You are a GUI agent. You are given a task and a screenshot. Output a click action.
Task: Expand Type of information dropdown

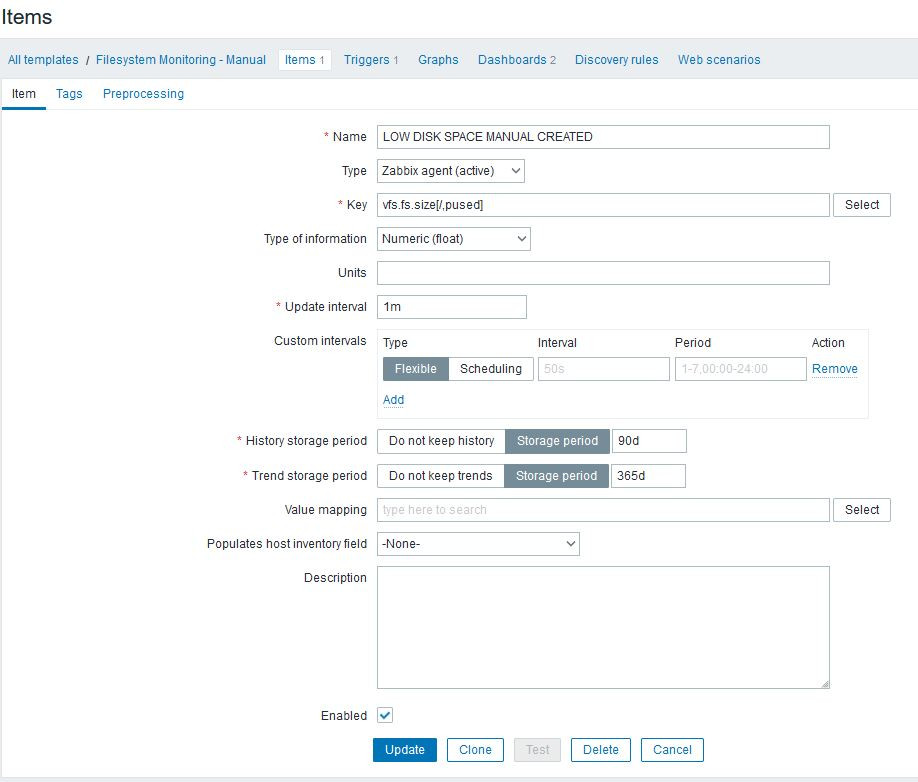coord(453,239)
